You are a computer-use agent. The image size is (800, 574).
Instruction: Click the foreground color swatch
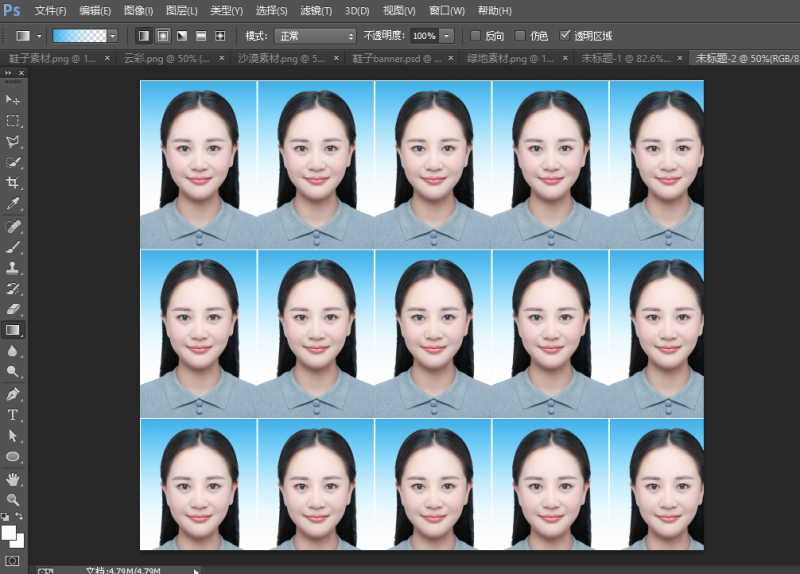[x=8, y=532]
